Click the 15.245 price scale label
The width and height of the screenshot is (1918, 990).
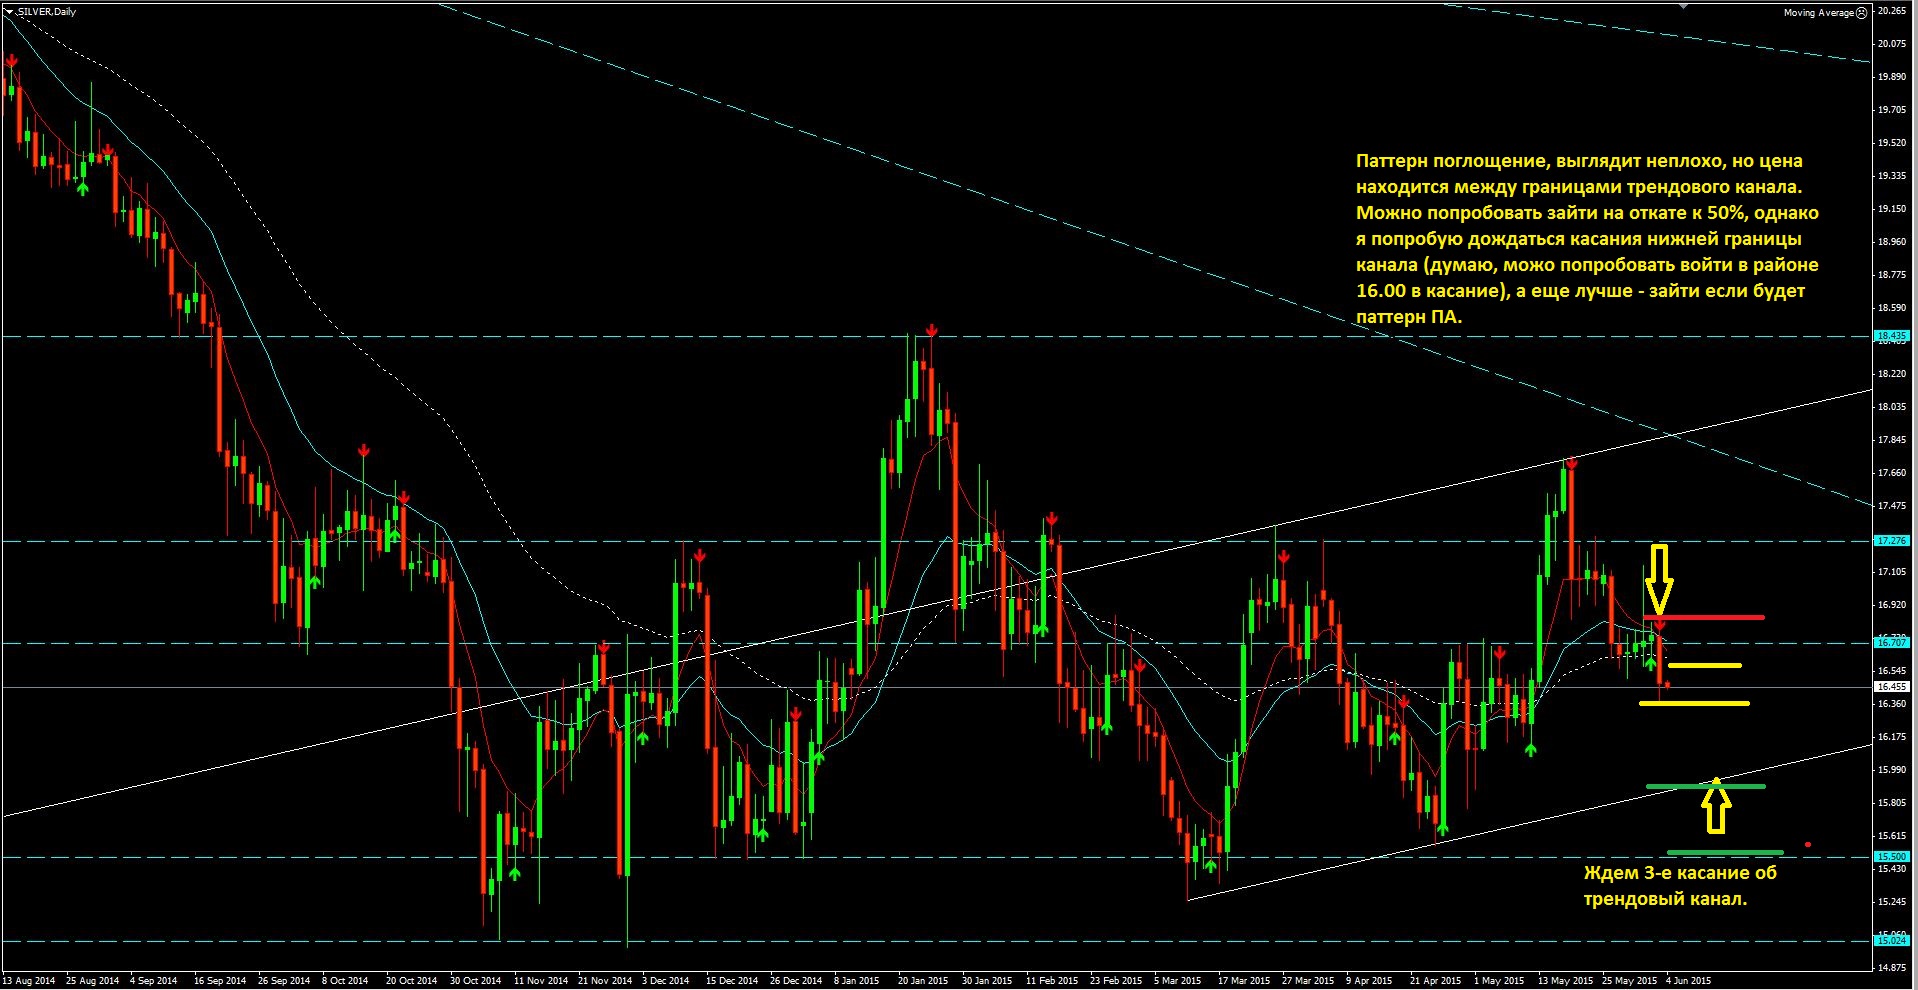pyautogui.click(x=1892, y=902)
